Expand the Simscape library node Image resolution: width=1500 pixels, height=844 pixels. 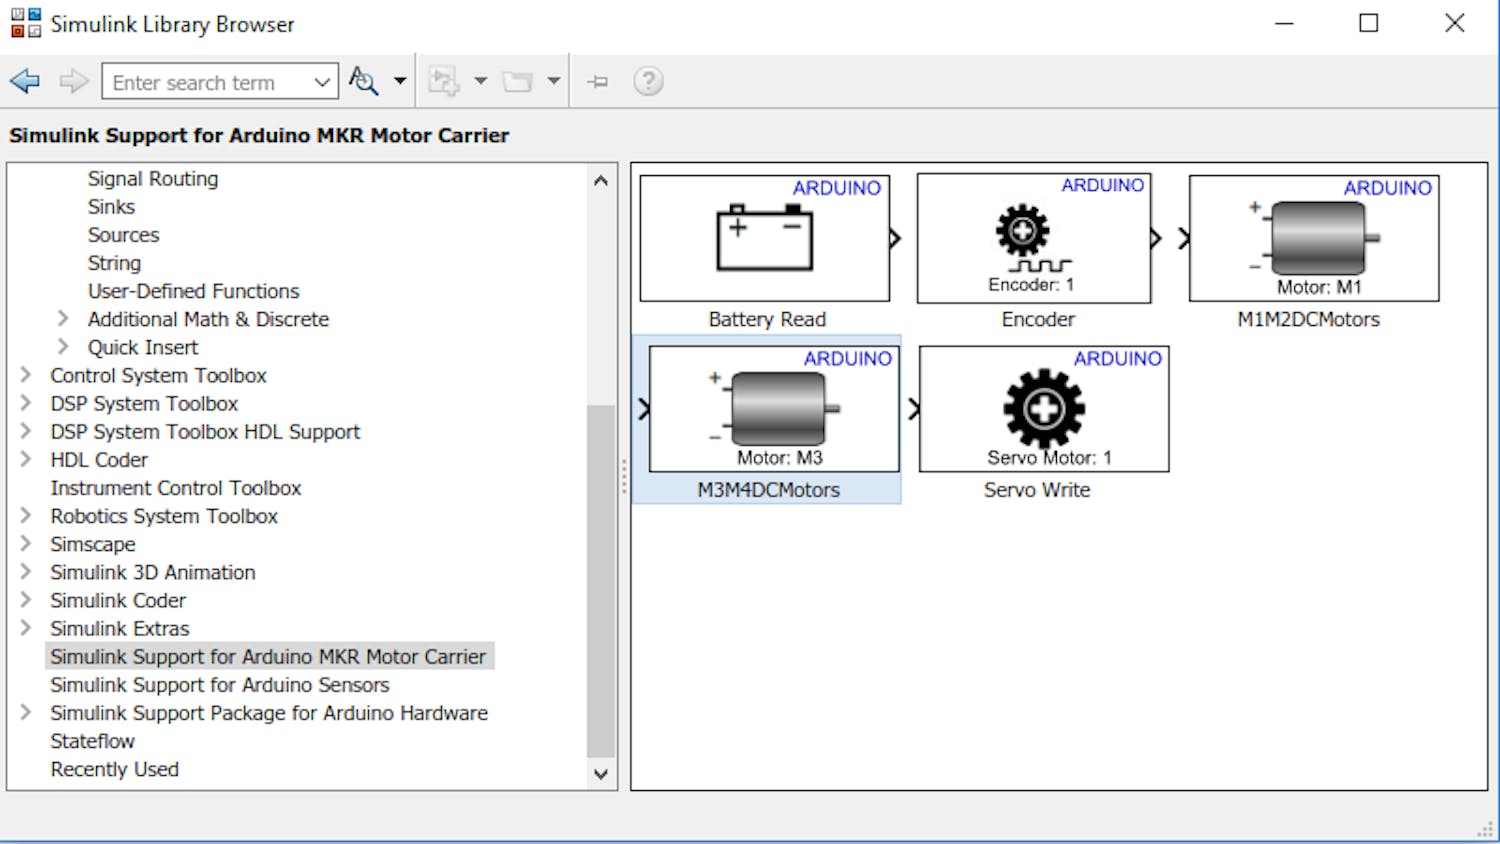point(26,544)
